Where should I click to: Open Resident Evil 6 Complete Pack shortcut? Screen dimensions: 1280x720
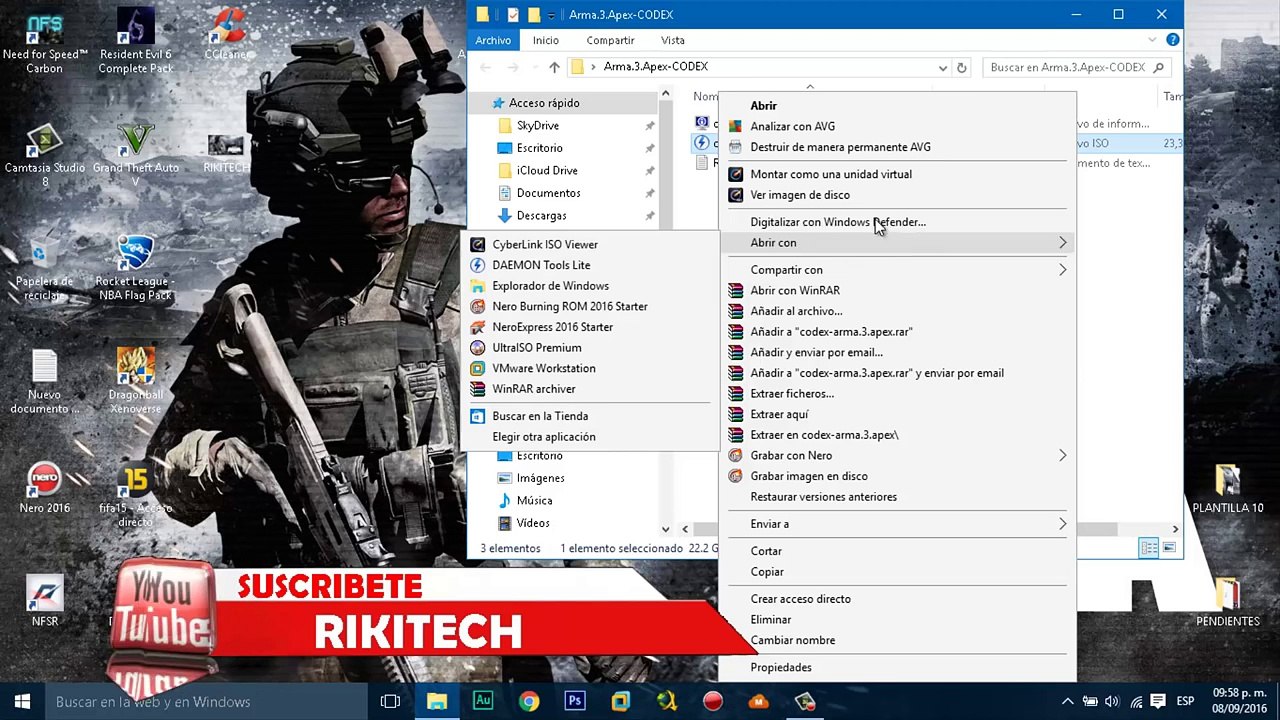click(x=136, y=42)
